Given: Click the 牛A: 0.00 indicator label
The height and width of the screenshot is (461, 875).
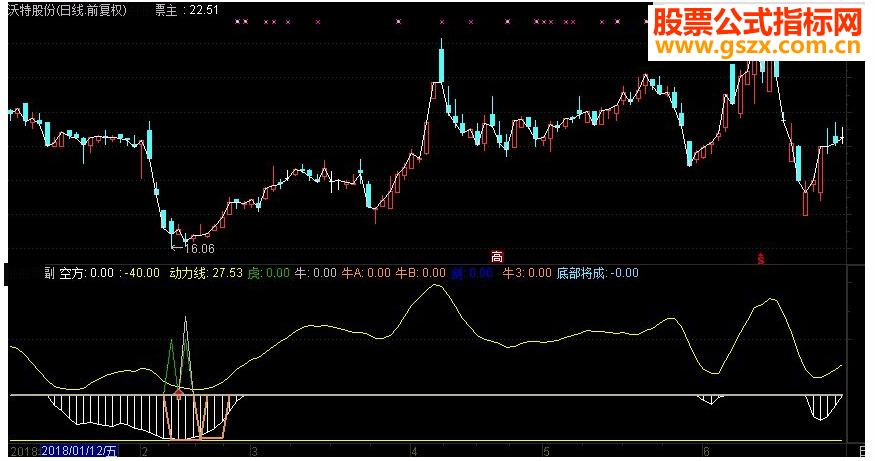Looking at the screenshot, I should [366, 273].
